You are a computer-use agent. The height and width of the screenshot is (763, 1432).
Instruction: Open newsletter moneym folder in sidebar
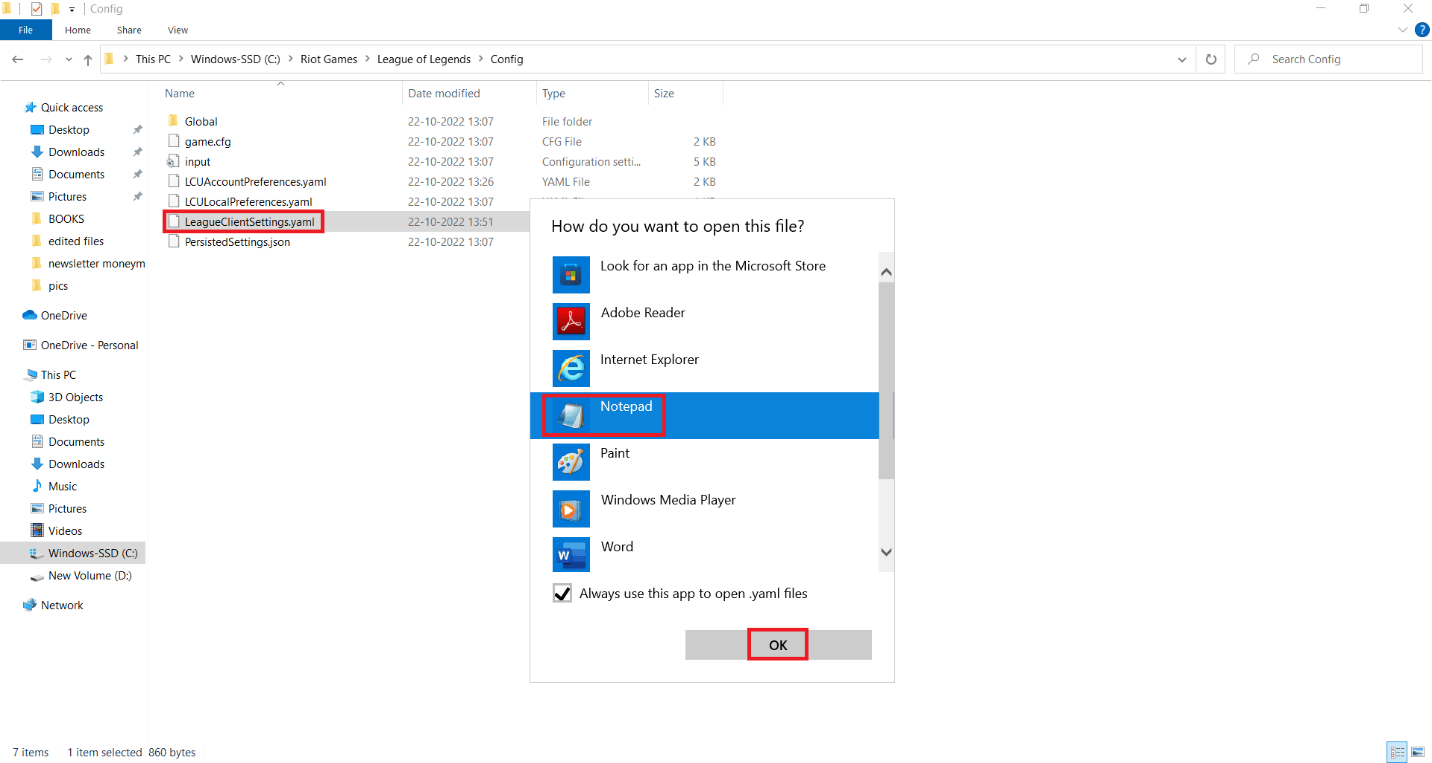click(x=96, y=264)
